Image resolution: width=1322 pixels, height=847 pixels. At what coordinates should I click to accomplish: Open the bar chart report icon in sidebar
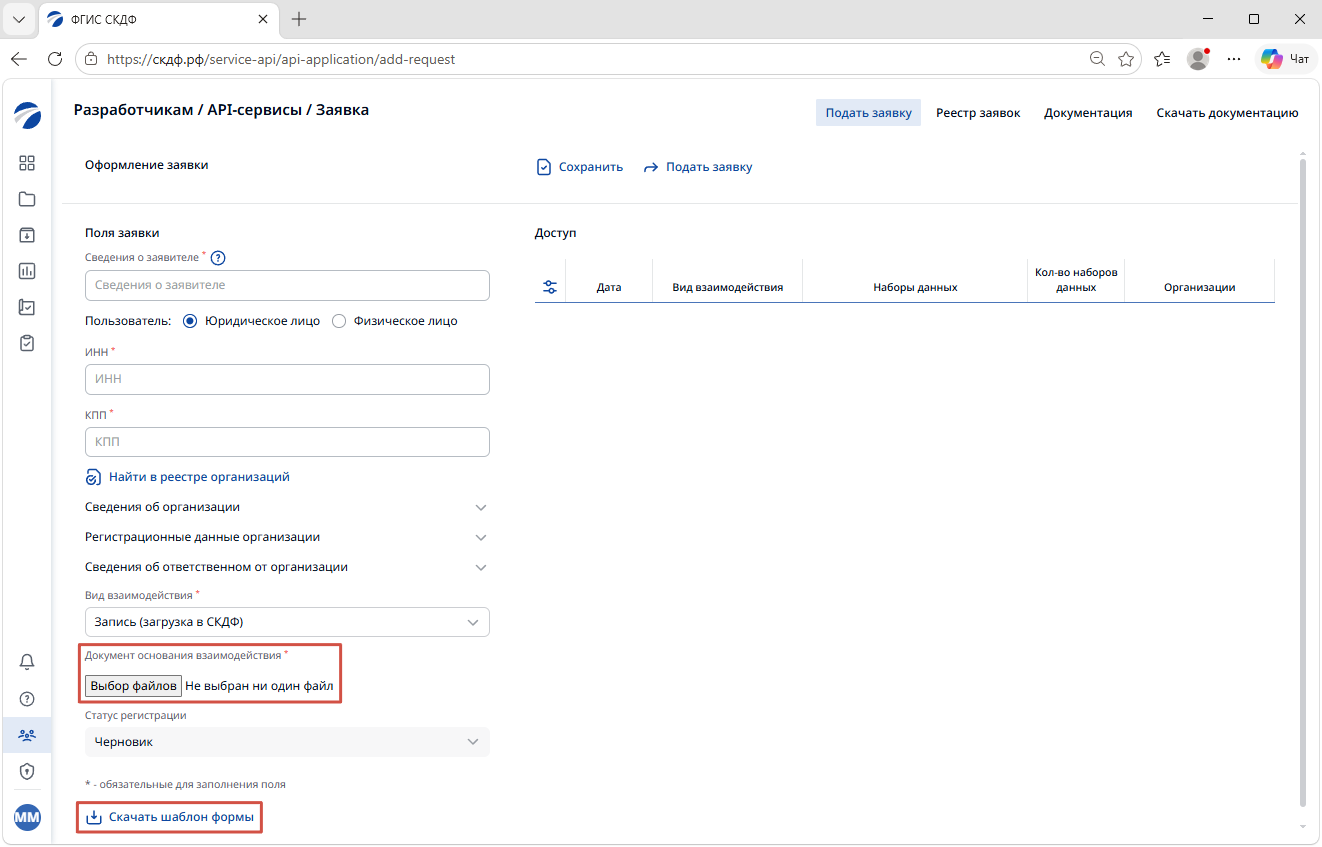27,271
